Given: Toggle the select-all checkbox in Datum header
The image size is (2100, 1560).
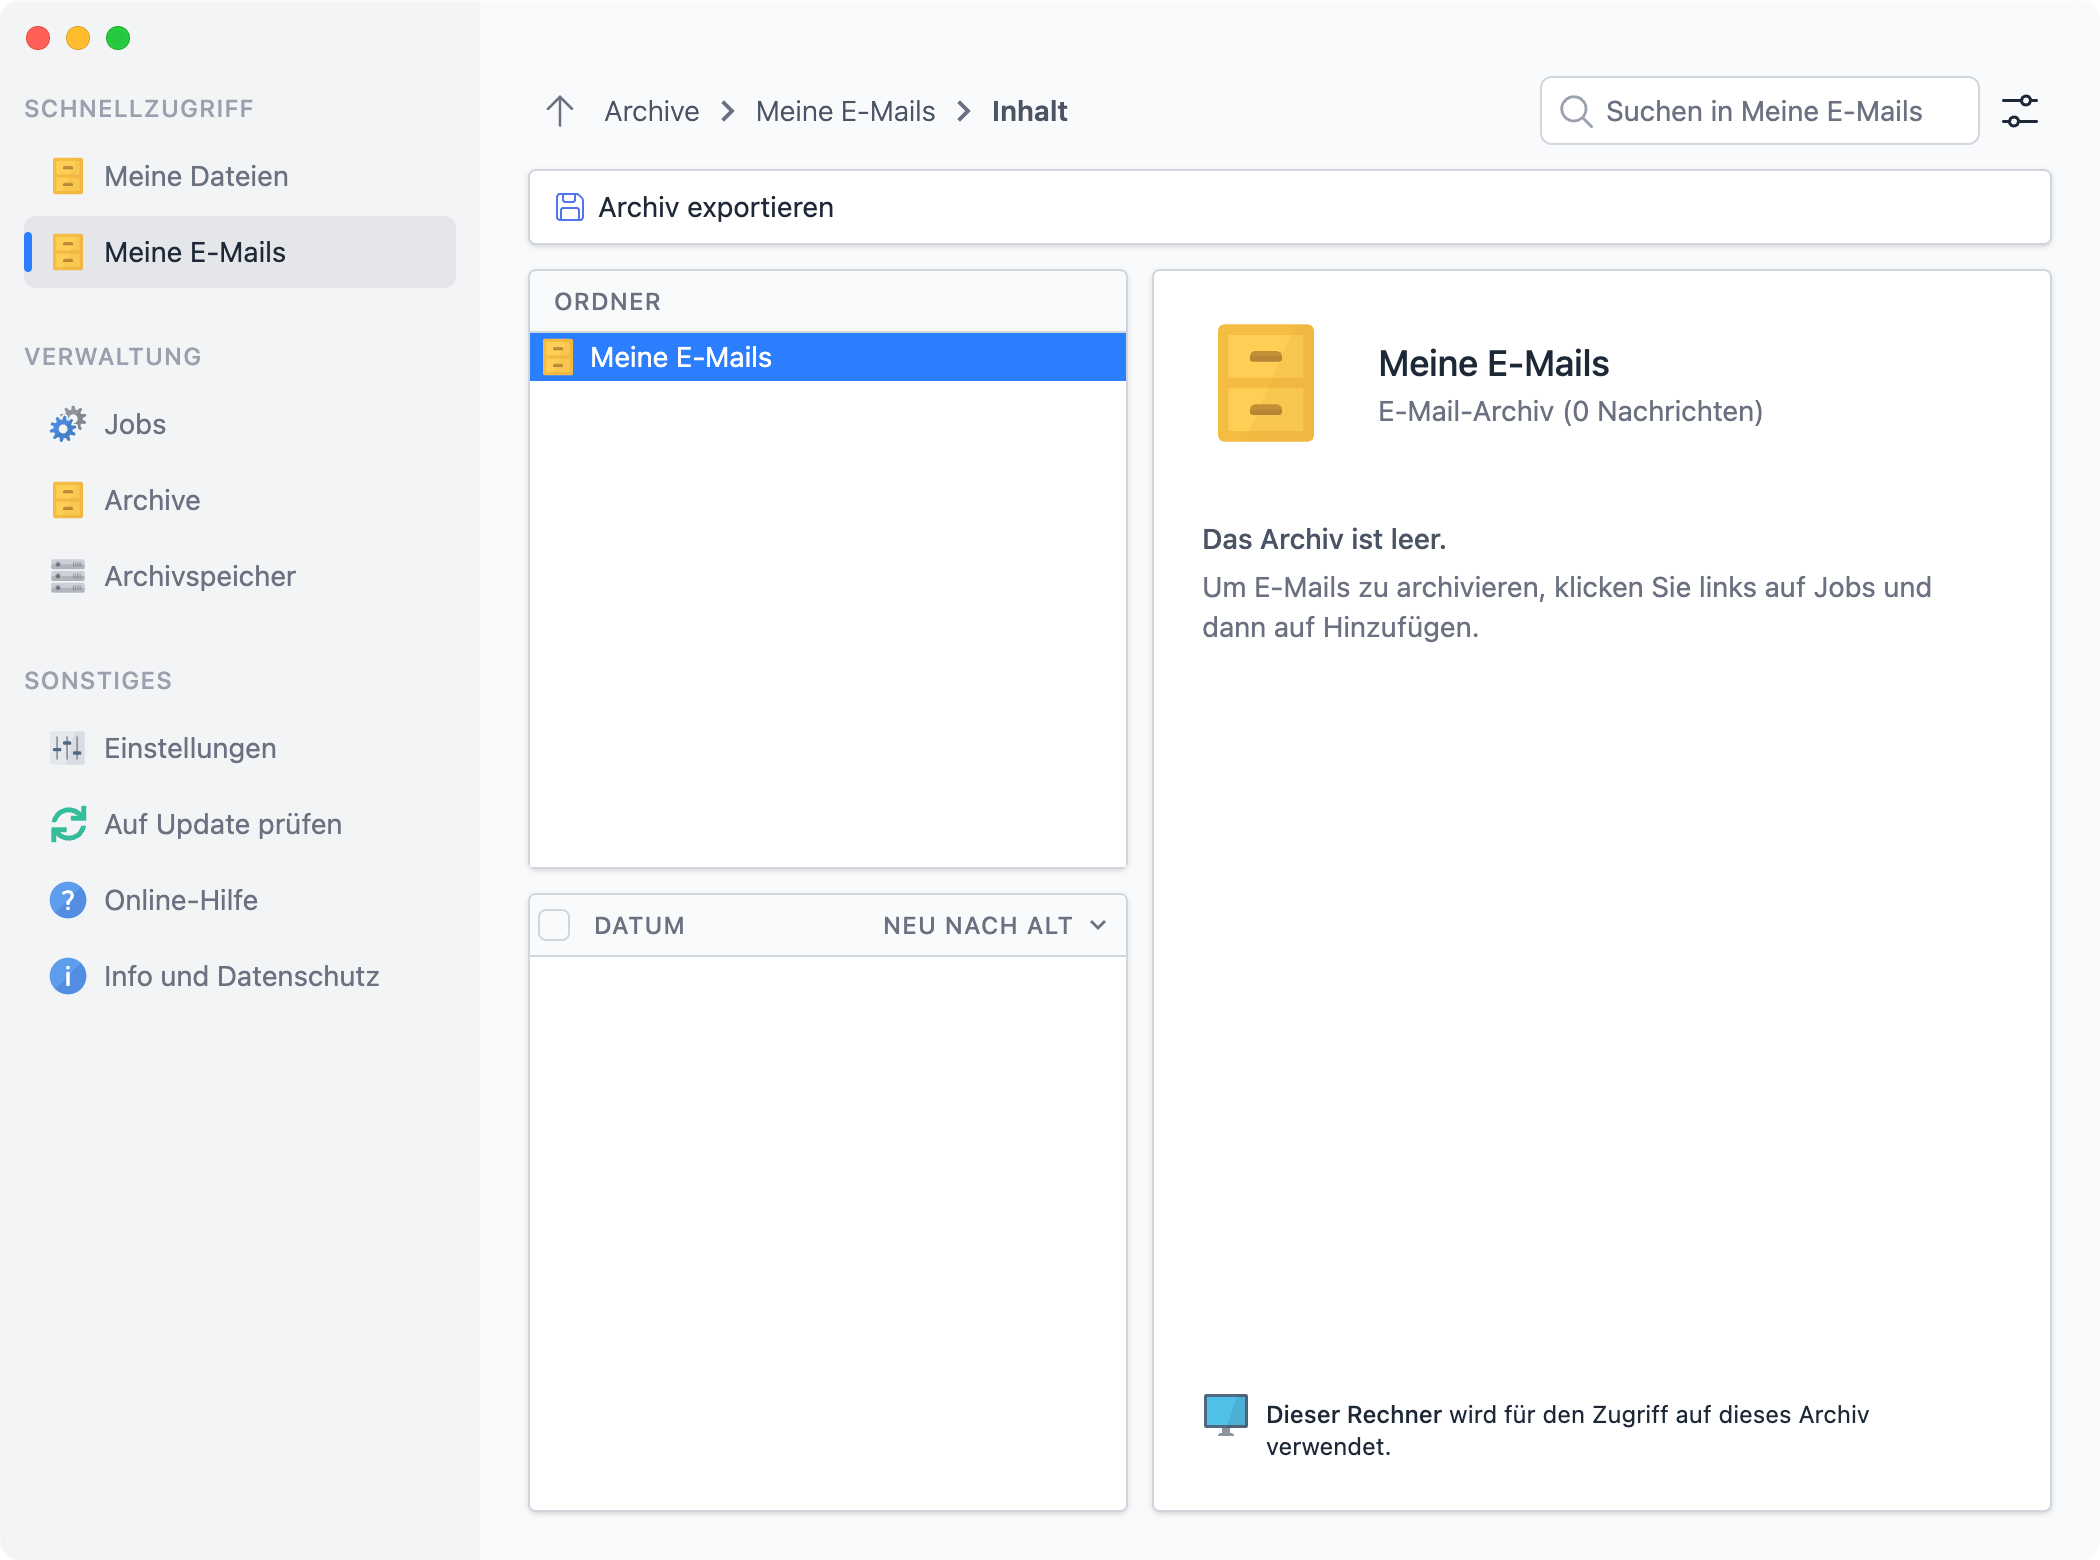Looking at the screenshot, I should (554, 925).
